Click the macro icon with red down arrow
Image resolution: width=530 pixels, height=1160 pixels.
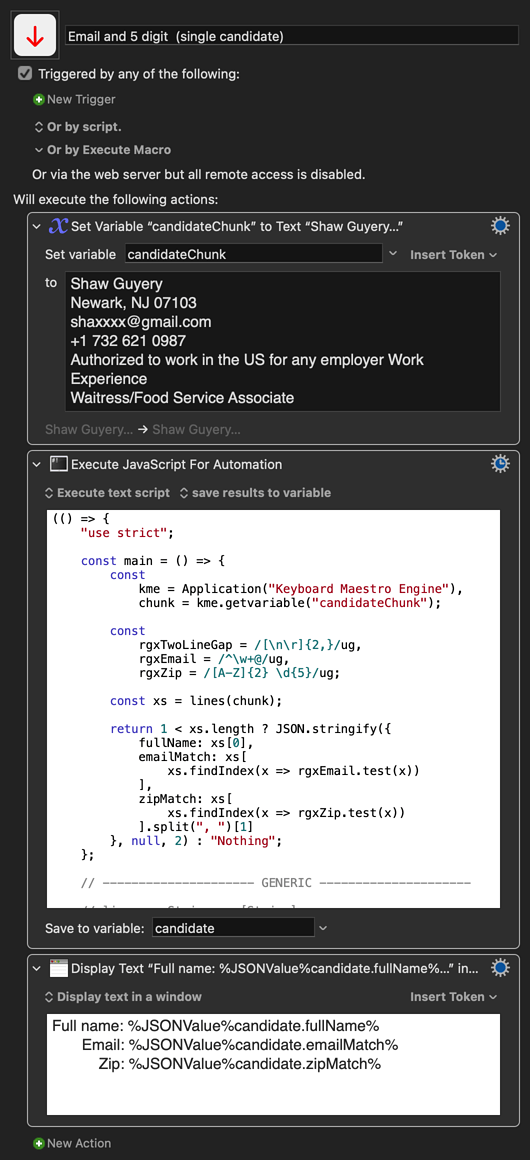35,36
